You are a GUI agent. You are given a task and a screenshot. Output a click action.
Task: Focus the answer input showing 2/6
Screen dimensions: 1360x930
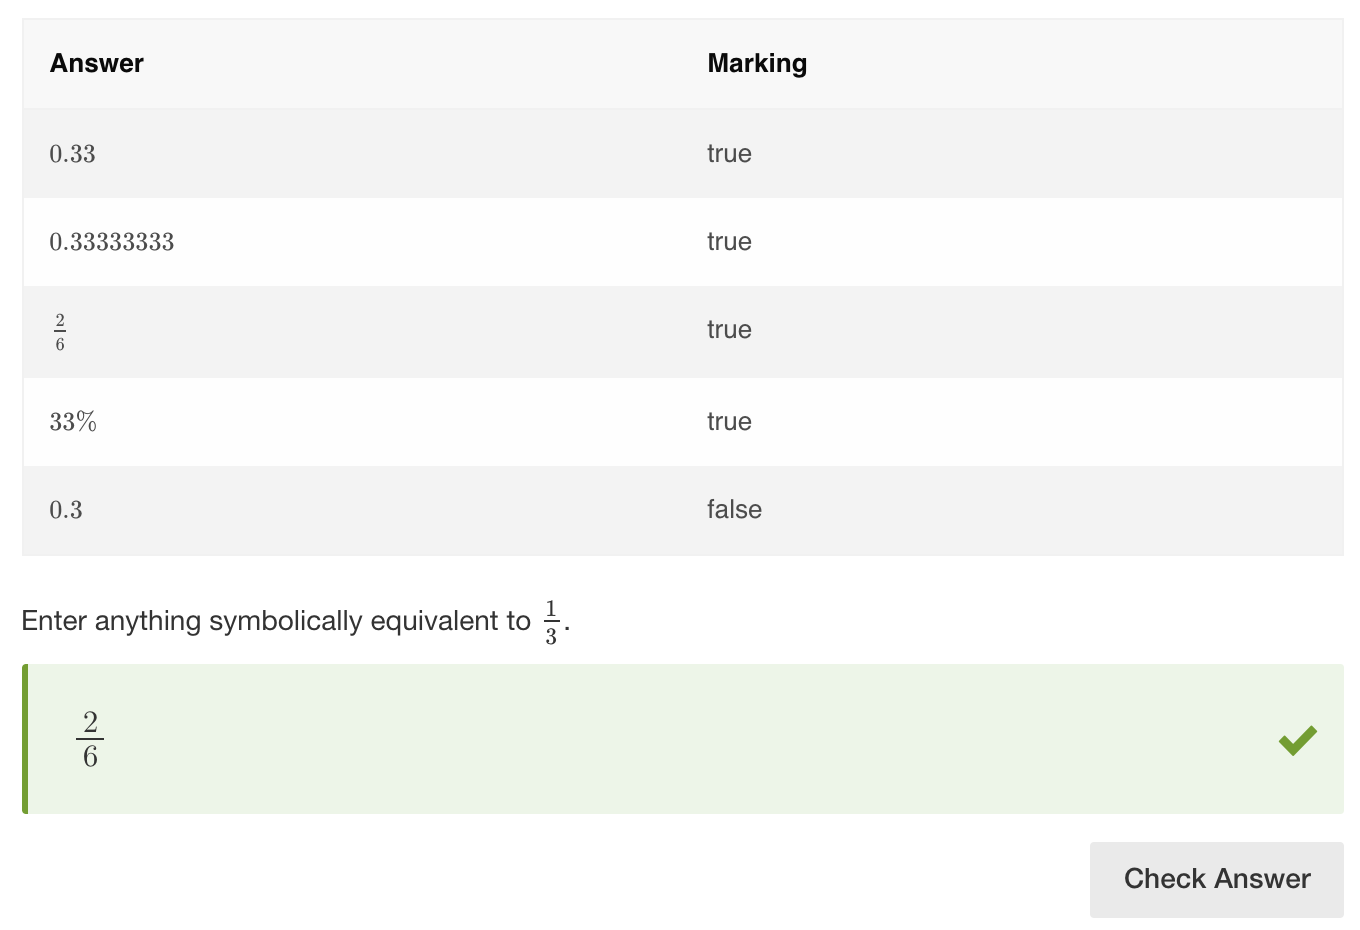(683, 739)
